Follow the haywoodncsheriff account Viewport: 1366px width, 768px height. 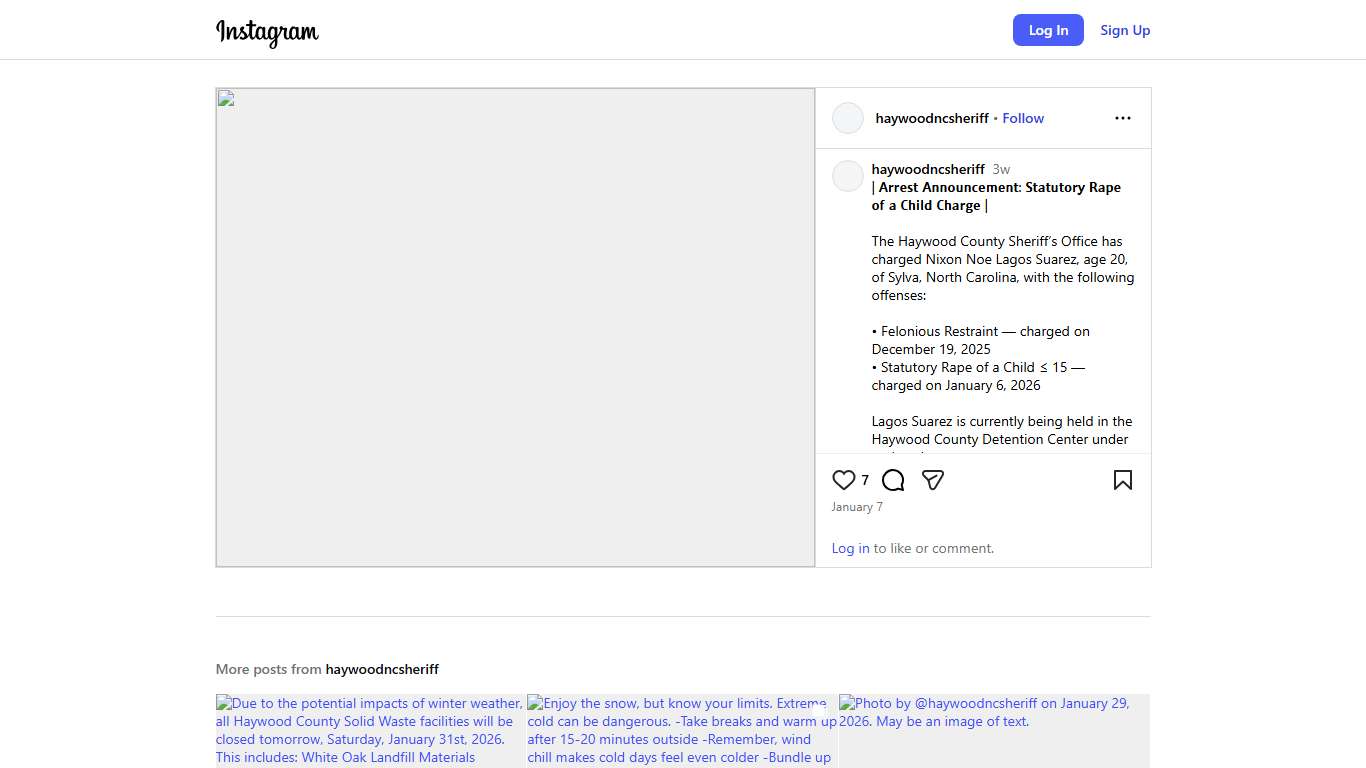[1023, 118]
